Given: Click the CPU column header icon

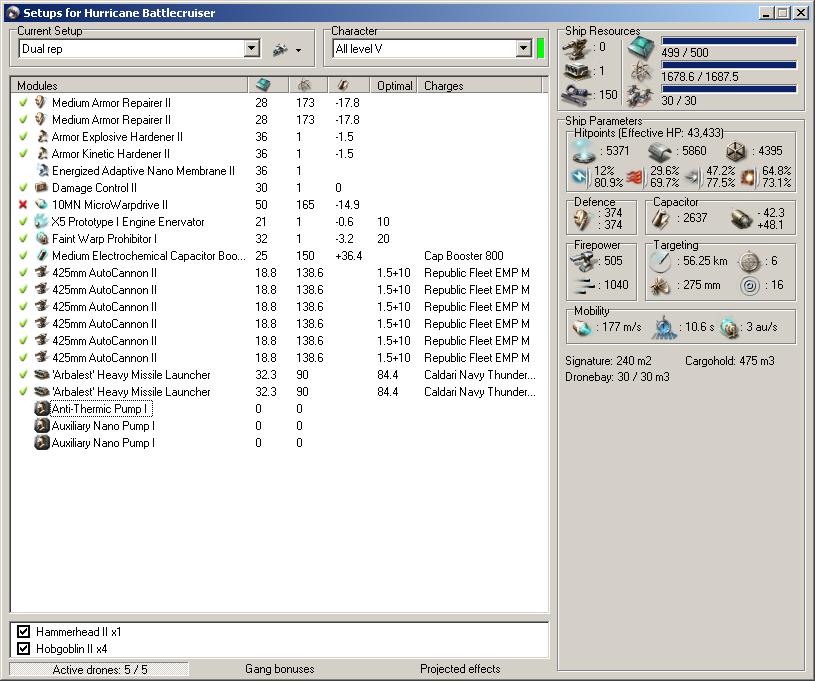Looking at the screenshot, I should [x=263, y=86].
